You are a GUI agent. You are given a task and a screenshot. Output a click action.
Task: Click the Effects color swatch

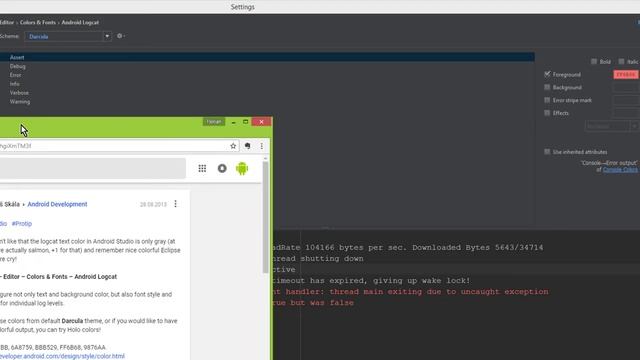point(626,113)
